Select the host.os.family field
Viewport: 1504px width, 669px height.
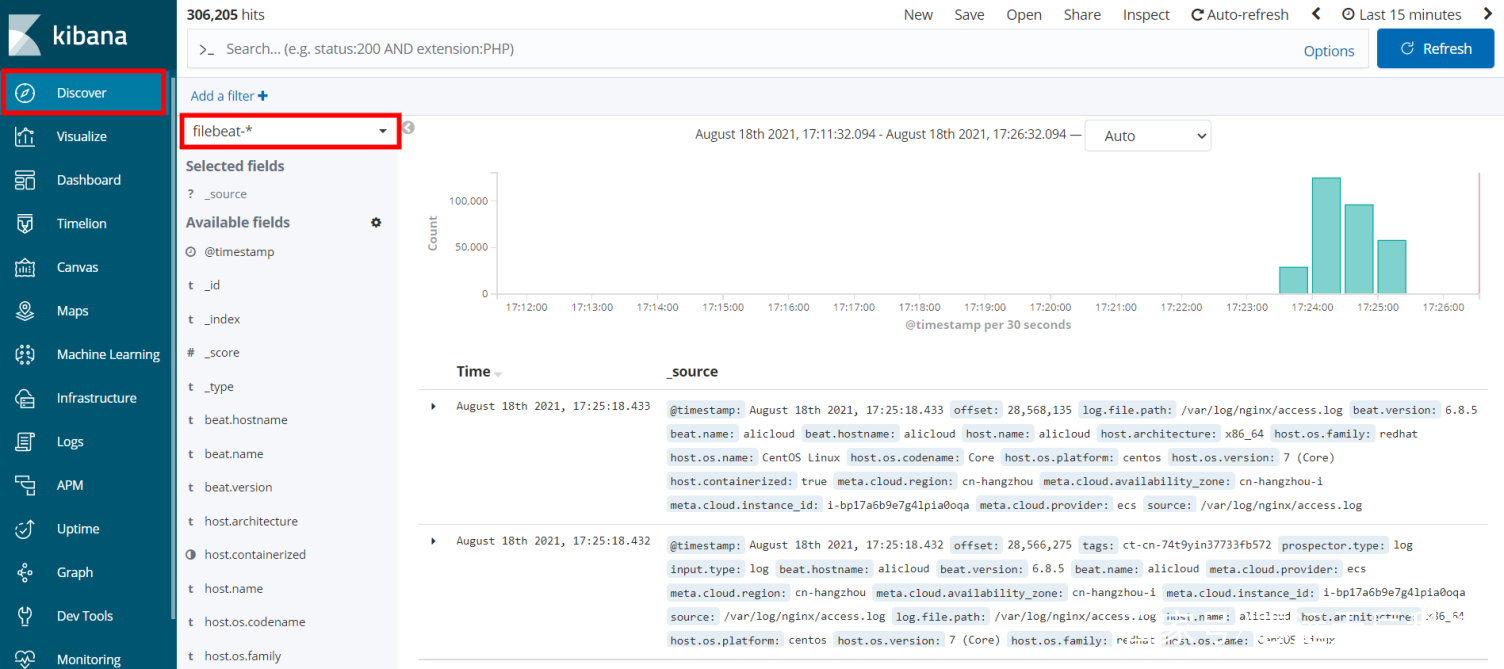243,656
